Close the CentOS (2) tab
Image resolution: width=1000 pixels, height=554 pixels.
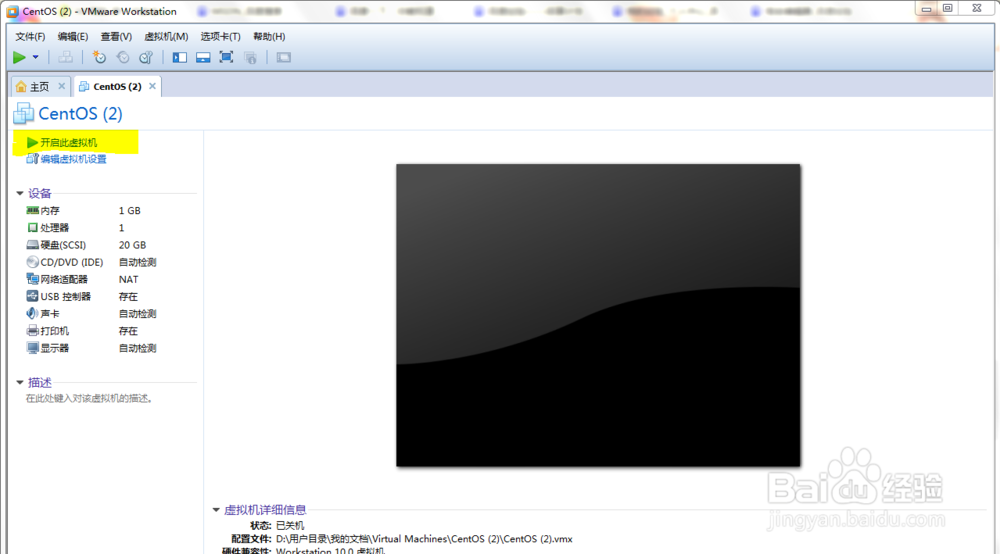[152, 86]
